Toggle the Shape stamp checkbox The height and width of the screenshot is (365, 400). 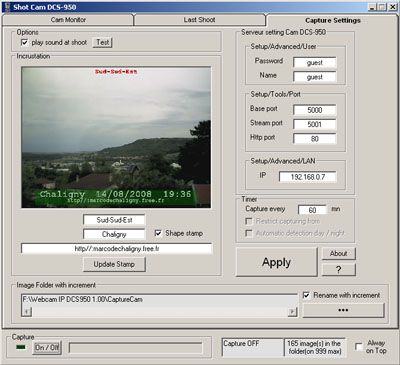tap(158, 233)
